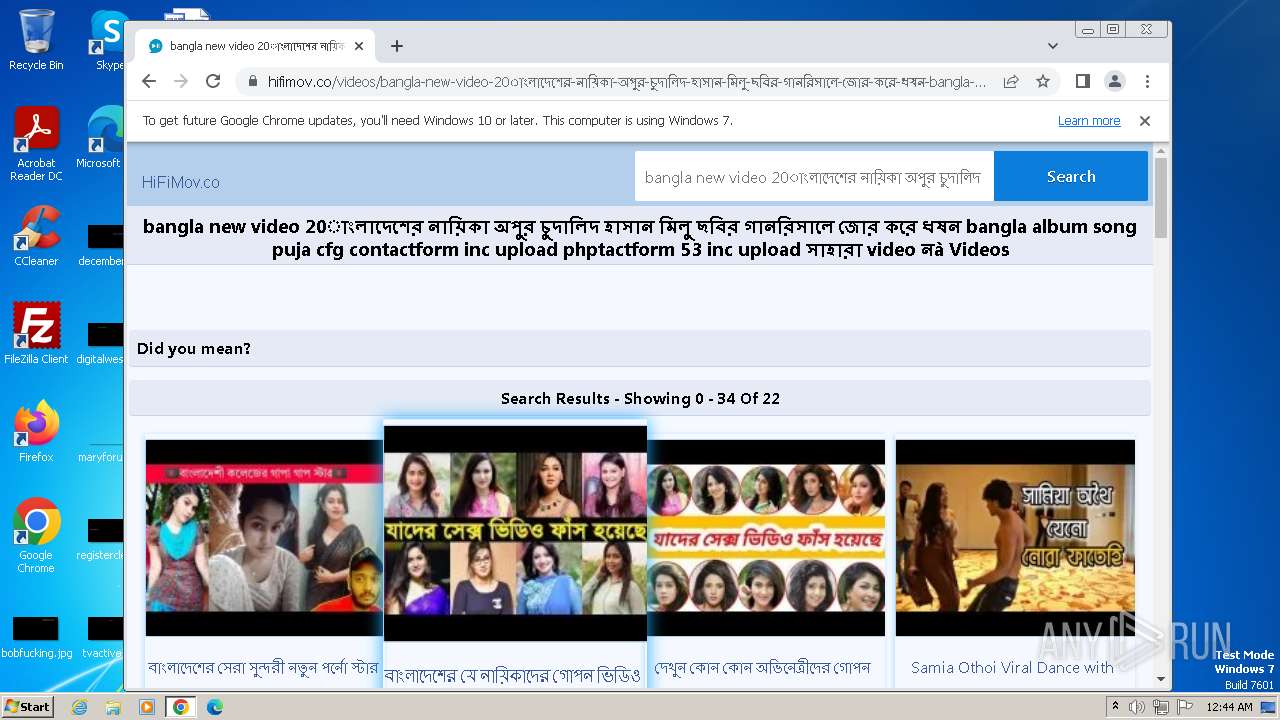Open Chrome profile avatar menu
This screenshot has width=1280, height=720.
pyautogui.click(x=1114, y=81)
